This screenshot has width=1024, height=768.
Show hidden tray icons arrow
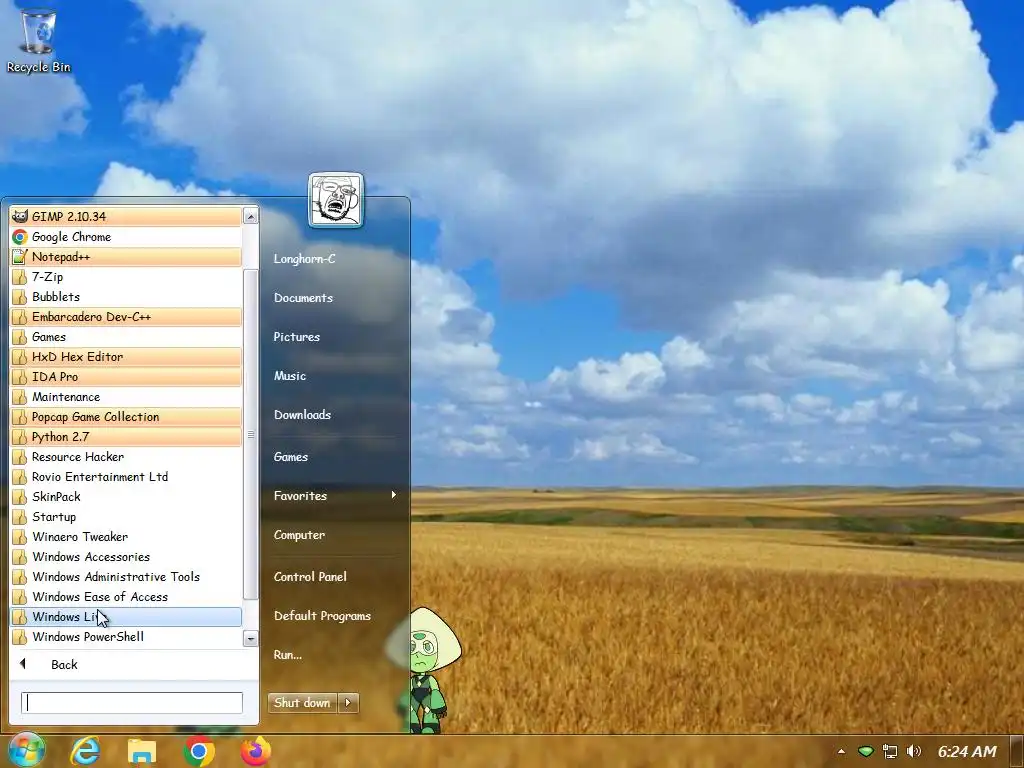click(841, 751)
